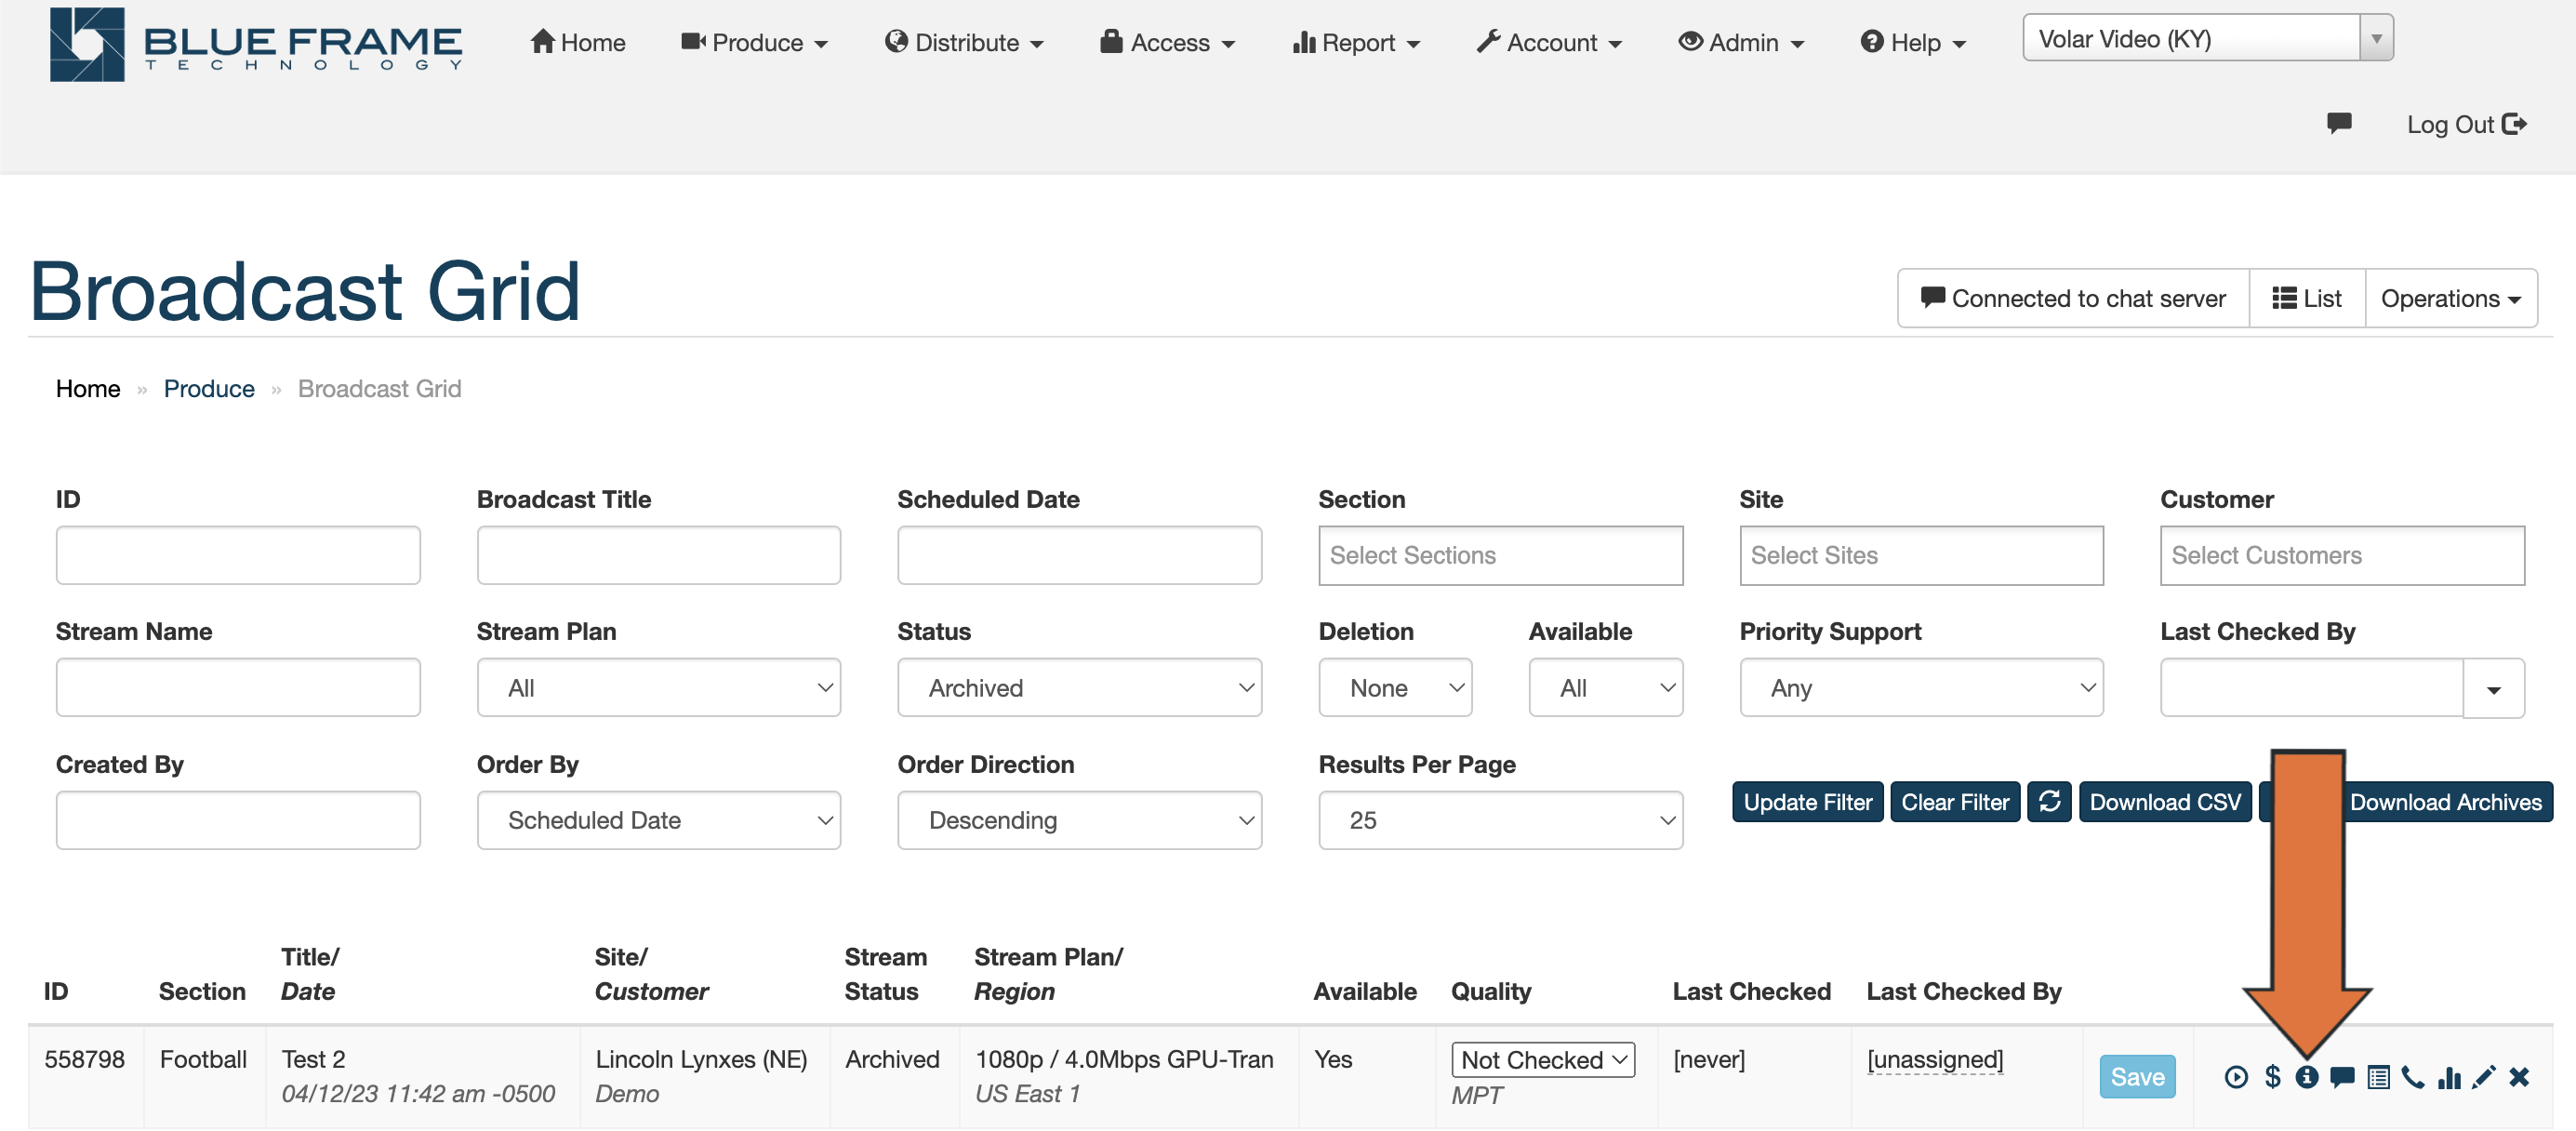The width and height of the screenshot is (2576, 1131).
Task: Click the phone icon for the Test 2 broadcast
Action: [x=2413, y=1080]
